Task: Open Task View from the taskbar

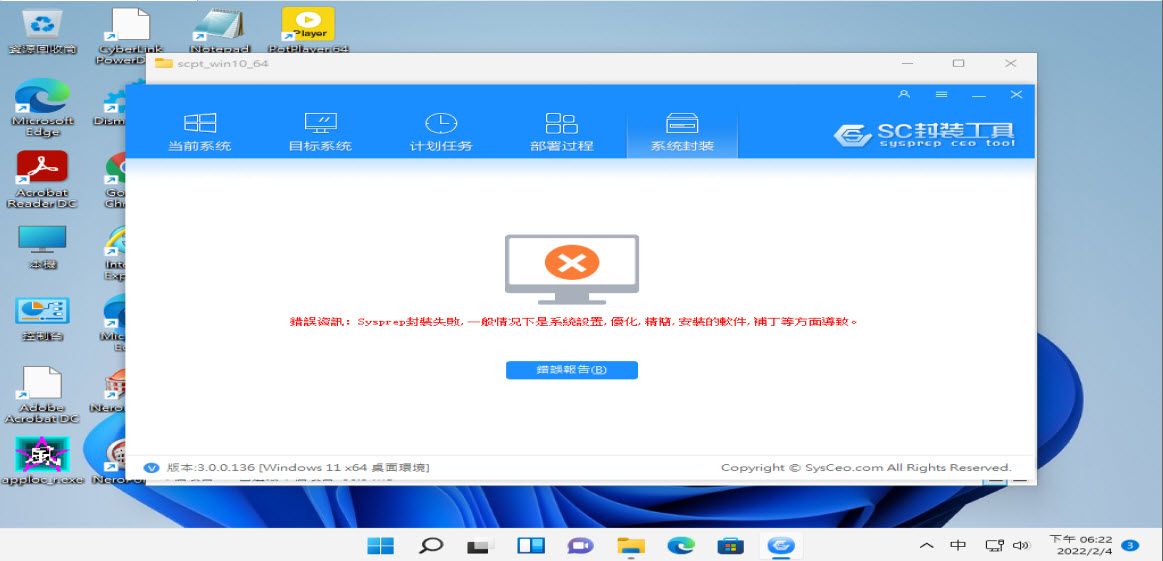Action: (481, 545)
